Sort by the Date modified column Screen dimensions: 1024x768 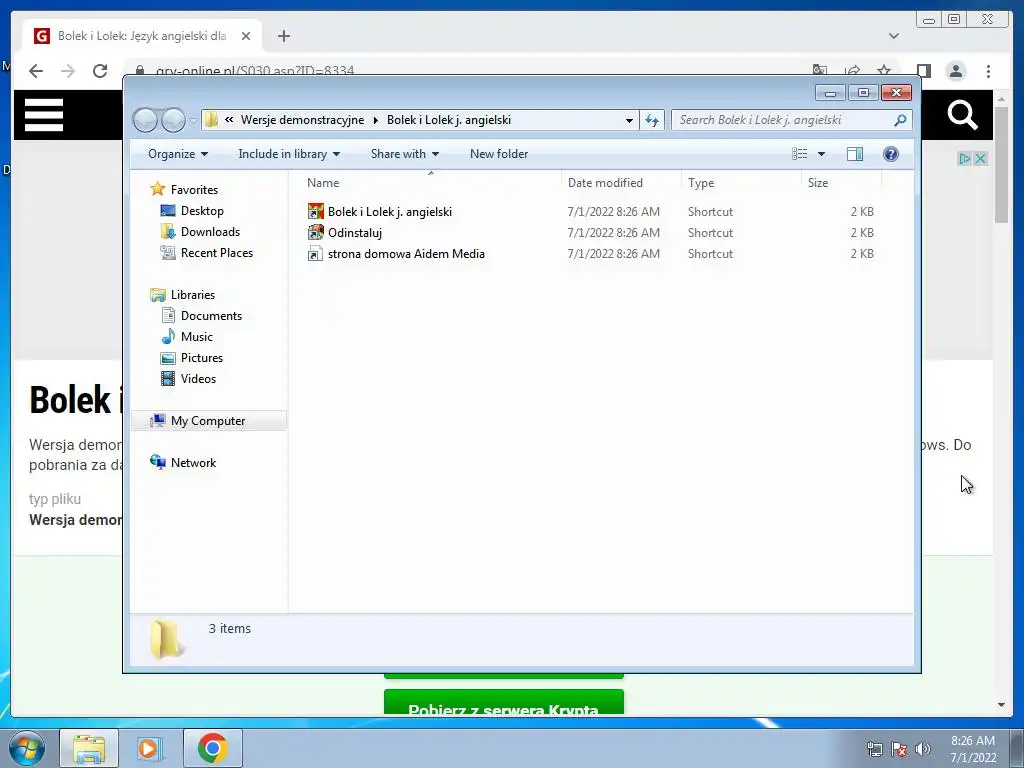[x=621, y=183]
